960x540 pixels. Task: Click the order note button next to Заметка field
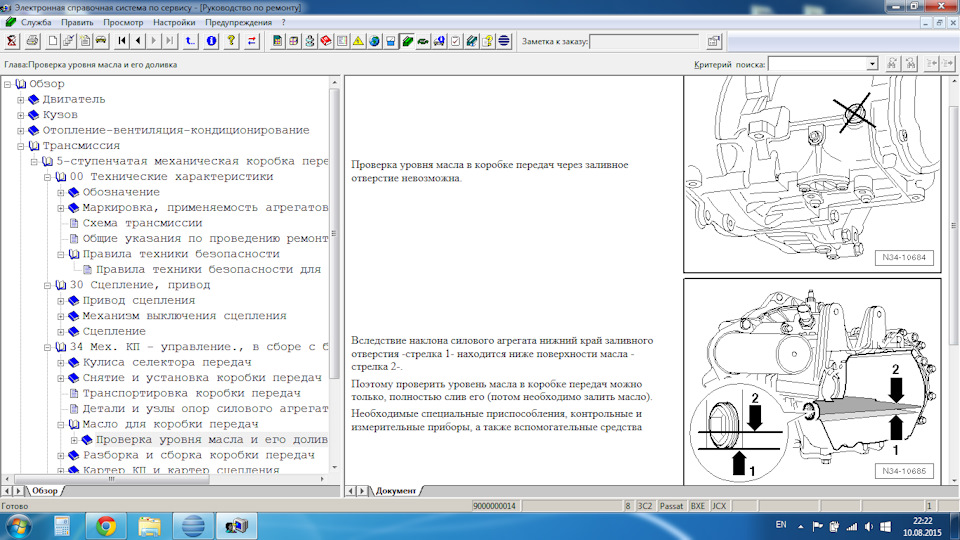point(713,41)
